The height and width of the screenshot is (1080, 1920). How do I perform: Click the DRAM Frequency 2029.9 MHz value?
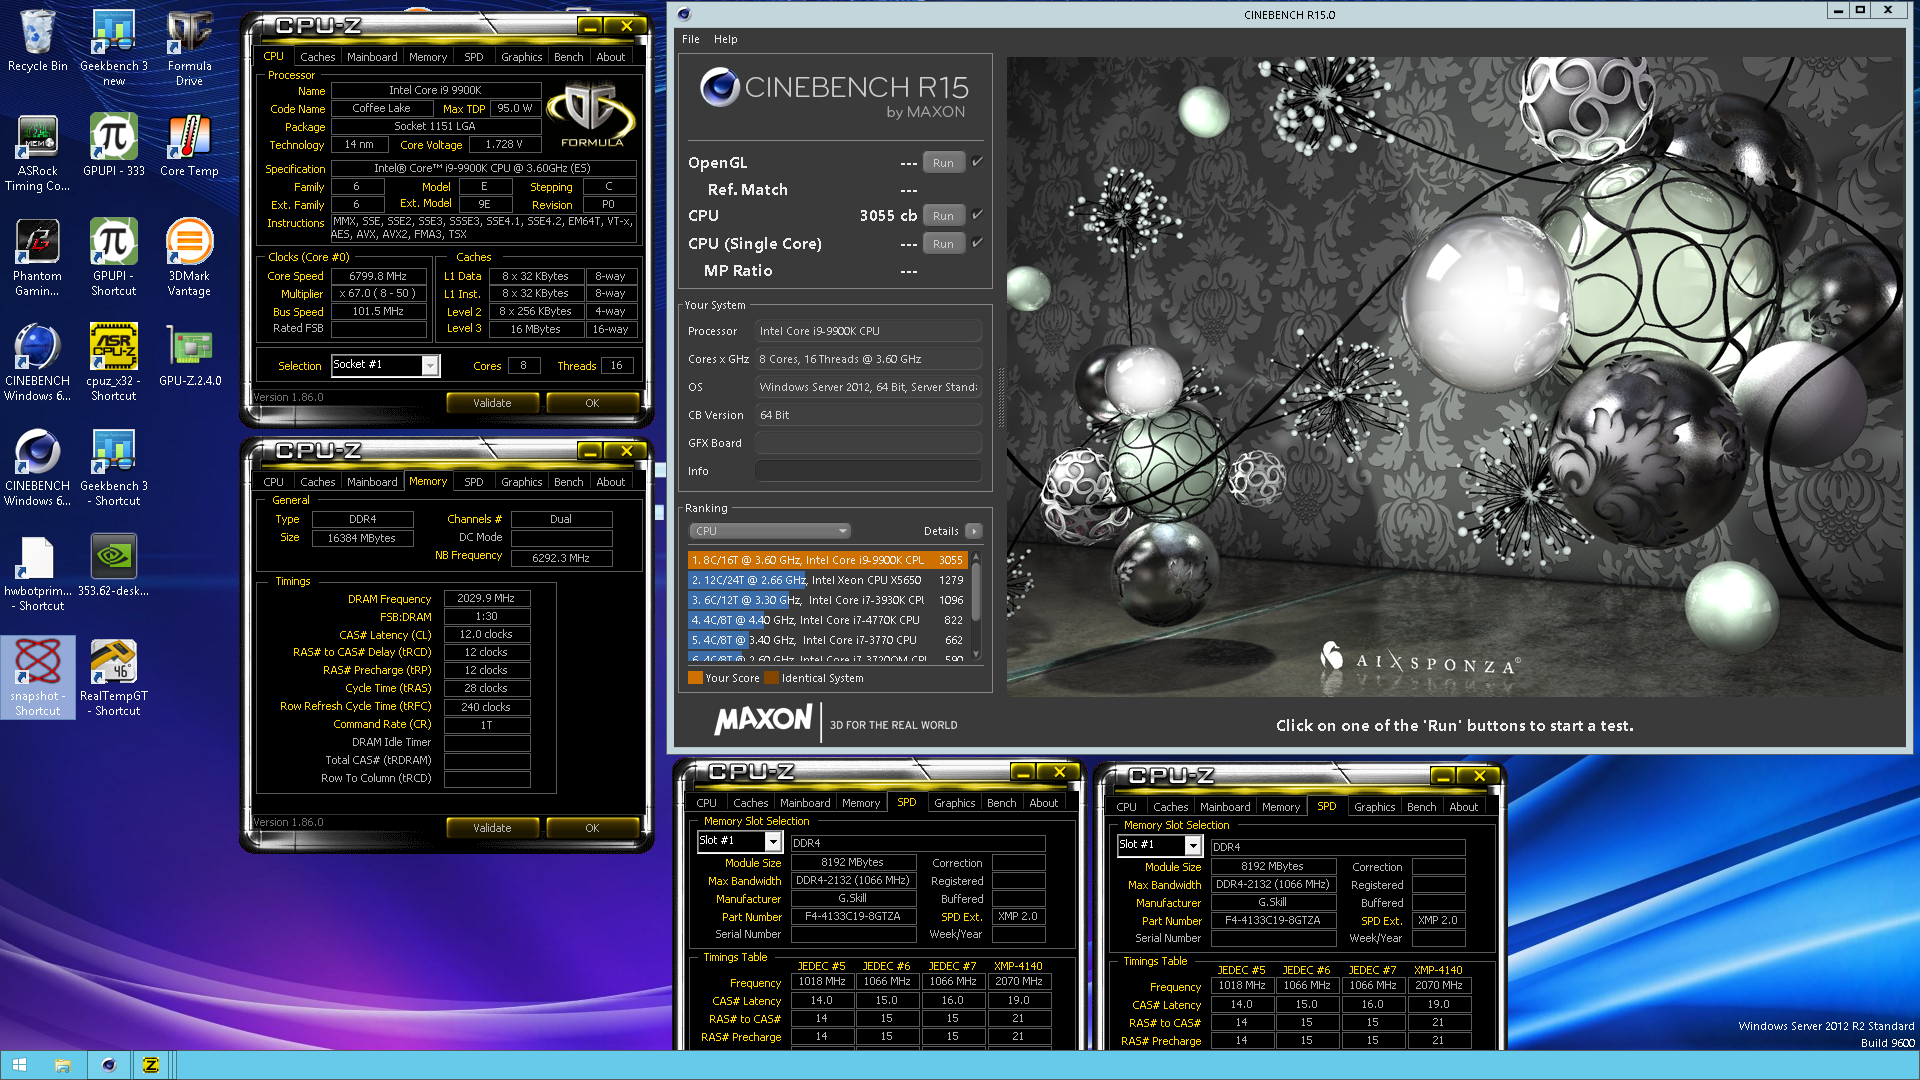tap(486, 598)
